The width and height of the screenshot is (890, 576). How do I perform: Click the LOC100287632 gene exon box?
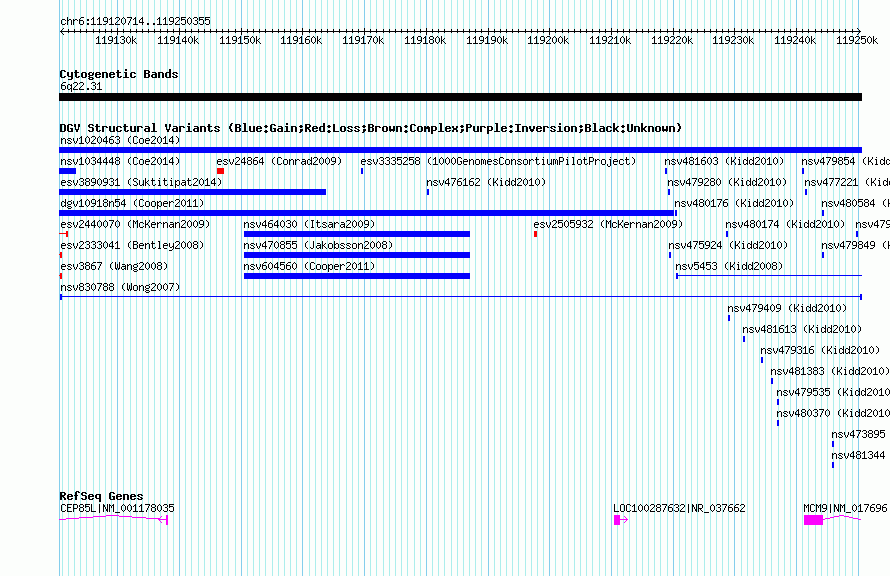click(617, 520)
